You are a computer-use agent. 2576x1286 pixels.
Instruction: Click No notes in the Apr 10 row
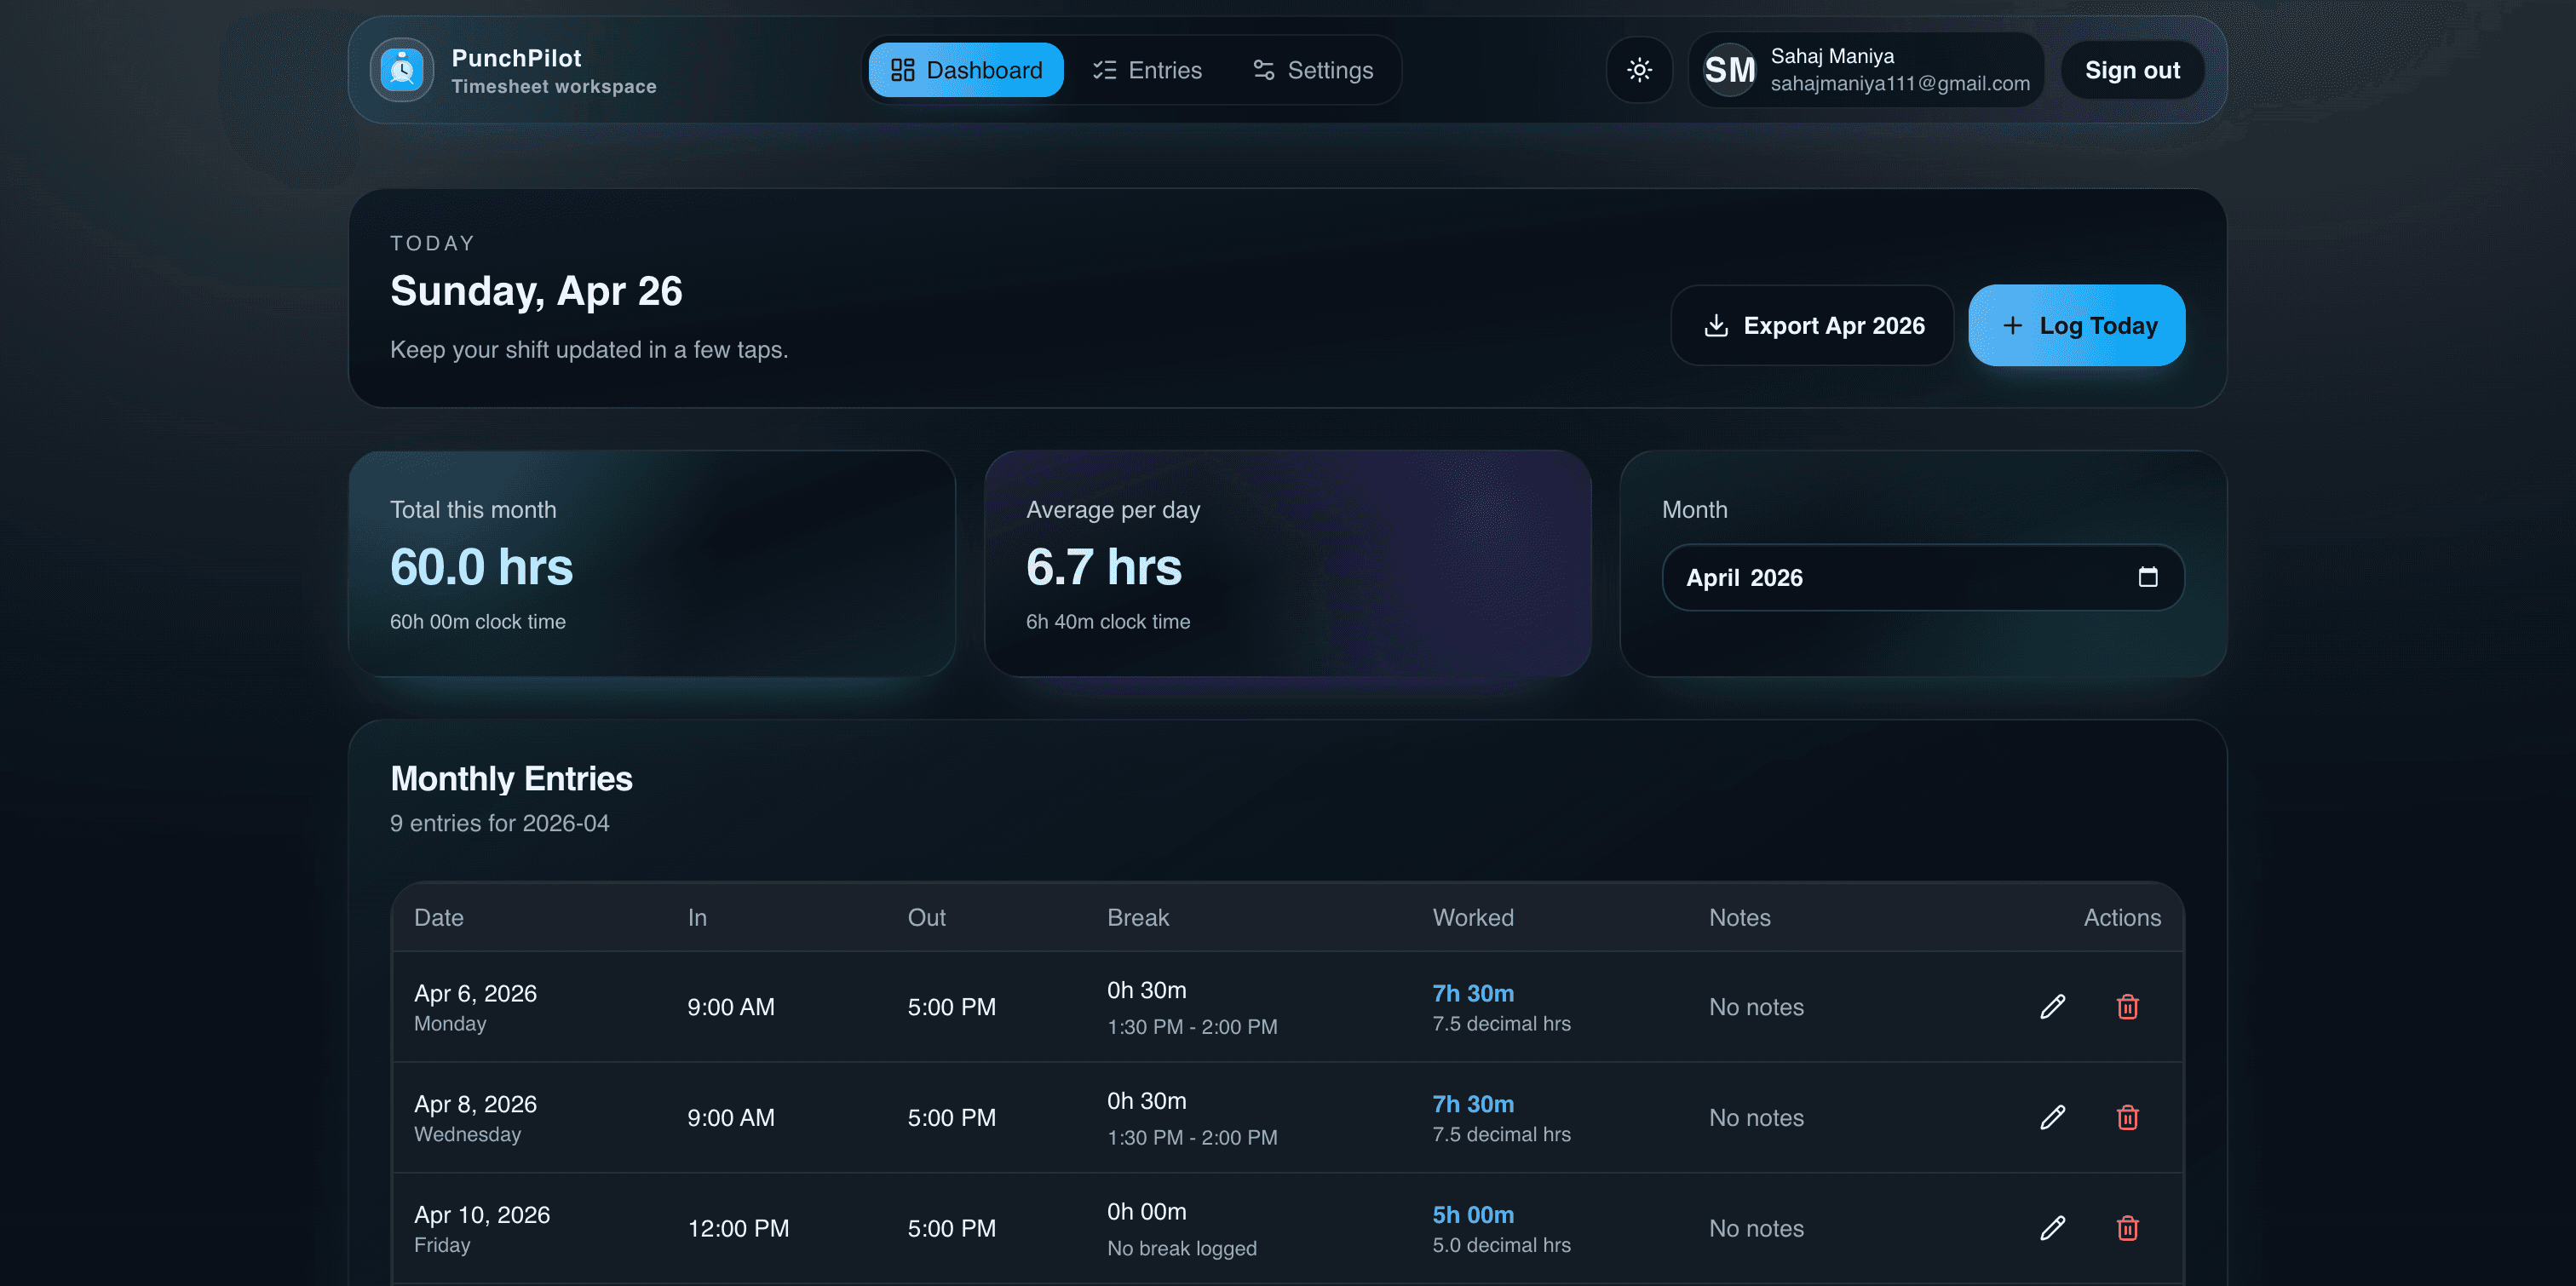click(1756, 1229)
